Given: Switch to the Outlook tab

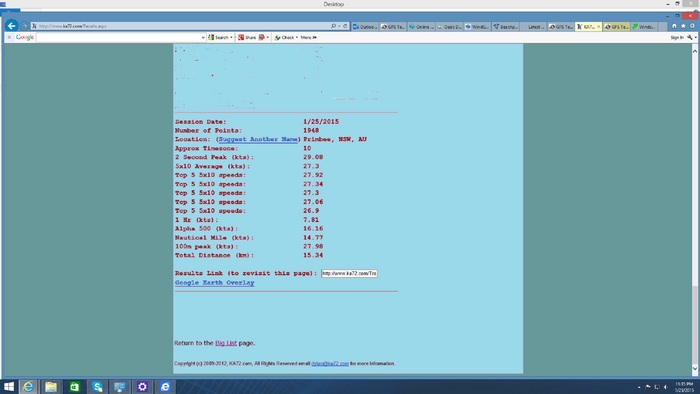Looking at the screenshot, I should click(365, 27).
